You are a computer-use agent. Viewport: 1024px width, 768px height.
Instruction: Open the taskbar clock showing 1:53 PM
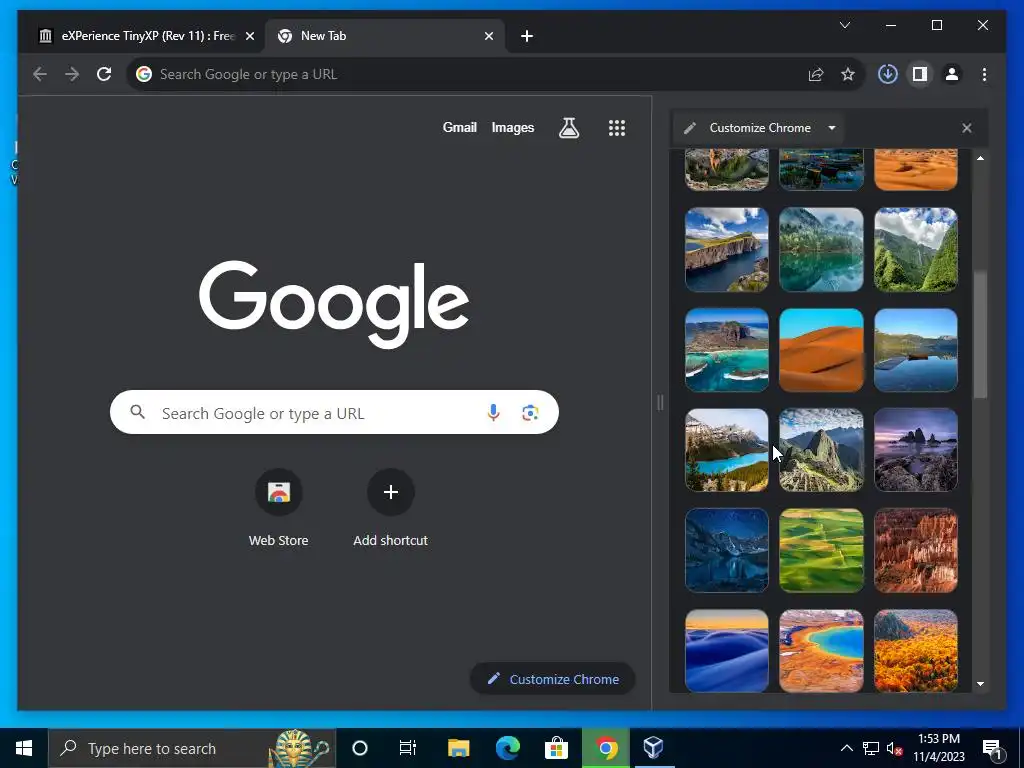click(939, 748)
